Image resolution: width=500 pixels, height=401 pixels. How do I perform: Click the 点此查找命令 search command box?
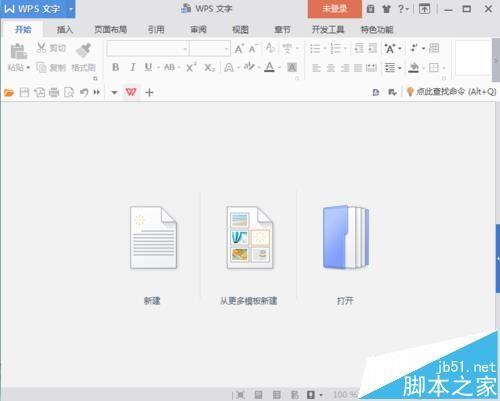[x=451, y=92]
